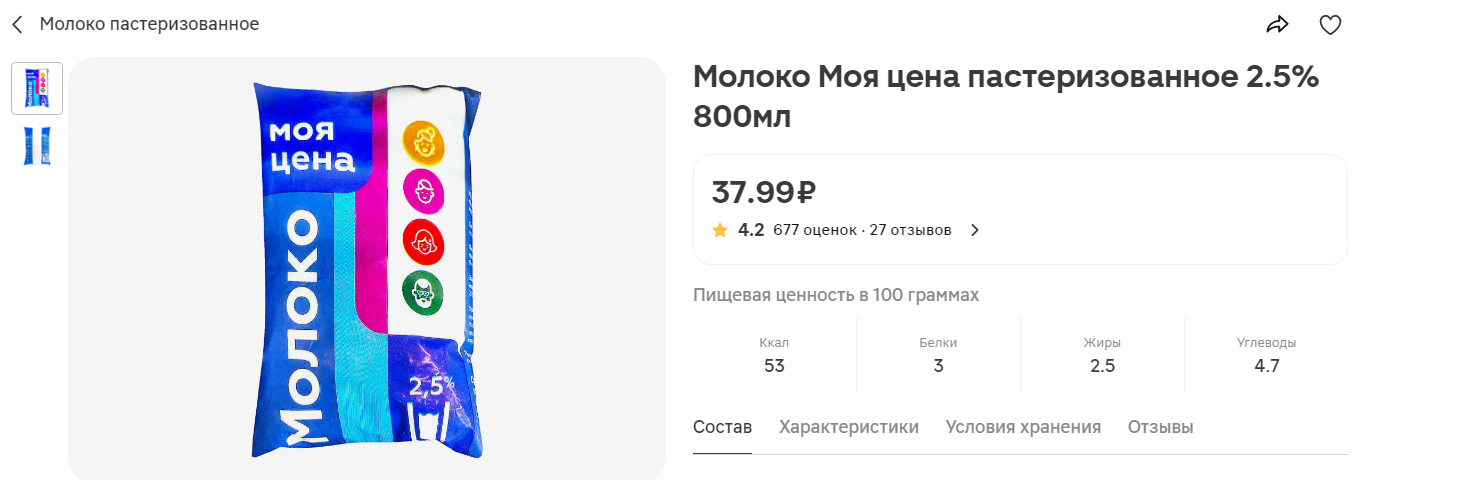Switch to the Отзывы tab

click(1160, 427)
